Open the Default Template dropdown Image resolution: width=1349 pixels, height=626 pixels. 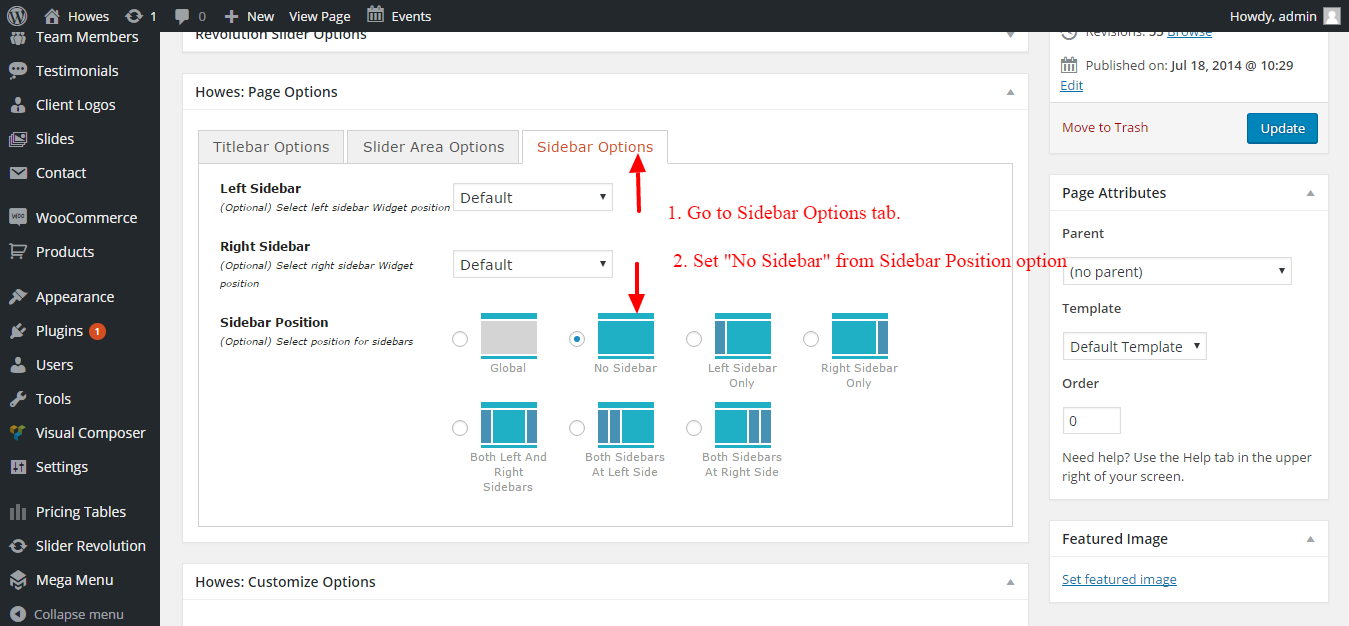tap(1134, 347)
